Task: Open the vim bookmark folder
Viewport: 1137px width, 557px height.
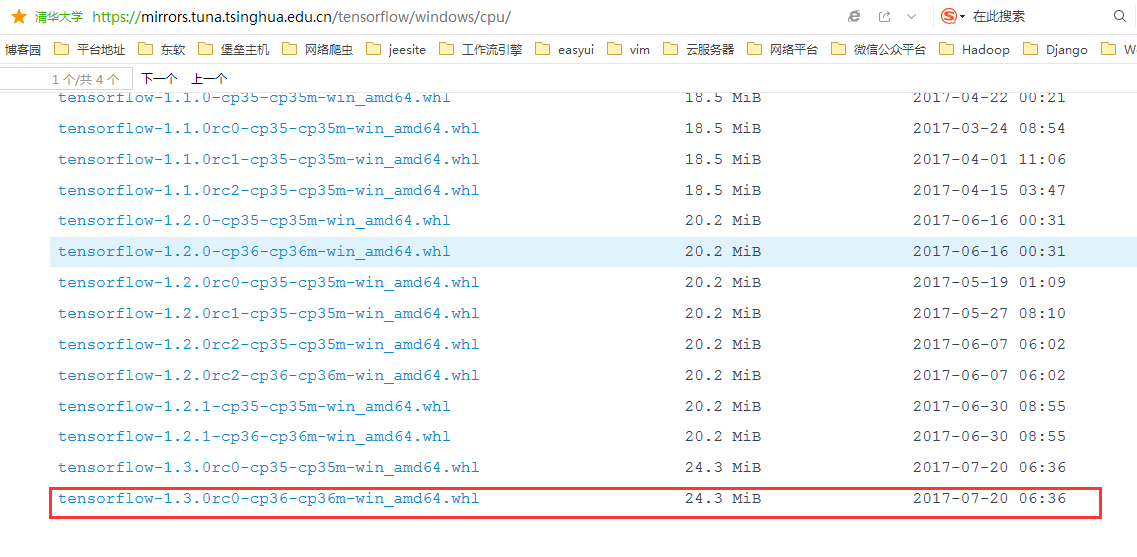Action: (628, 49)
